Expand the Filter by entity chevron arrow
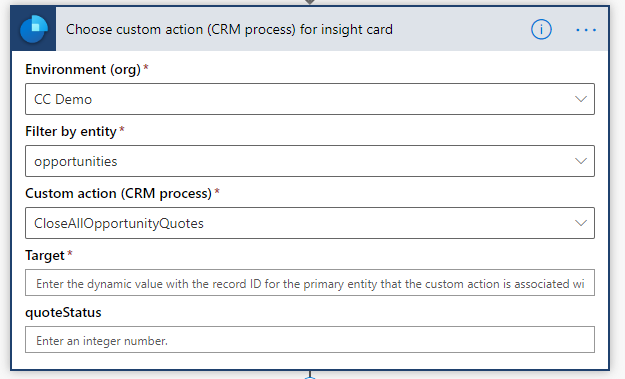The width and height of the screenshot is (625, 379). tap(581, 161)
